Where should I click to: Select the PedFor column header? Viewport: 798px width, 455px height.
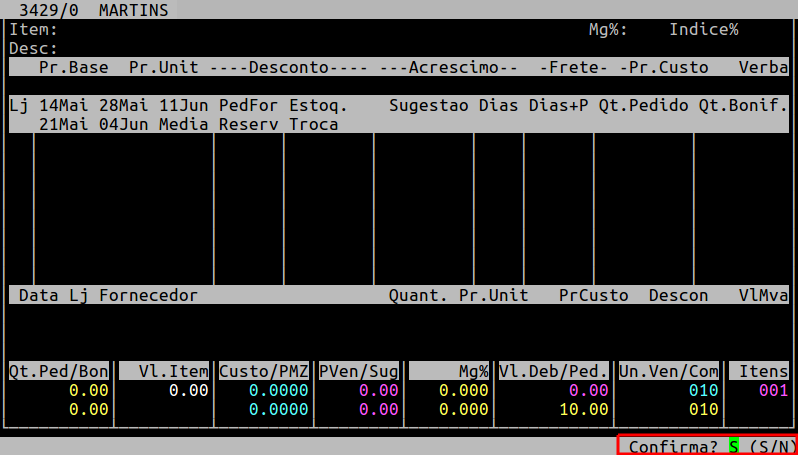(x=248, y=105)
